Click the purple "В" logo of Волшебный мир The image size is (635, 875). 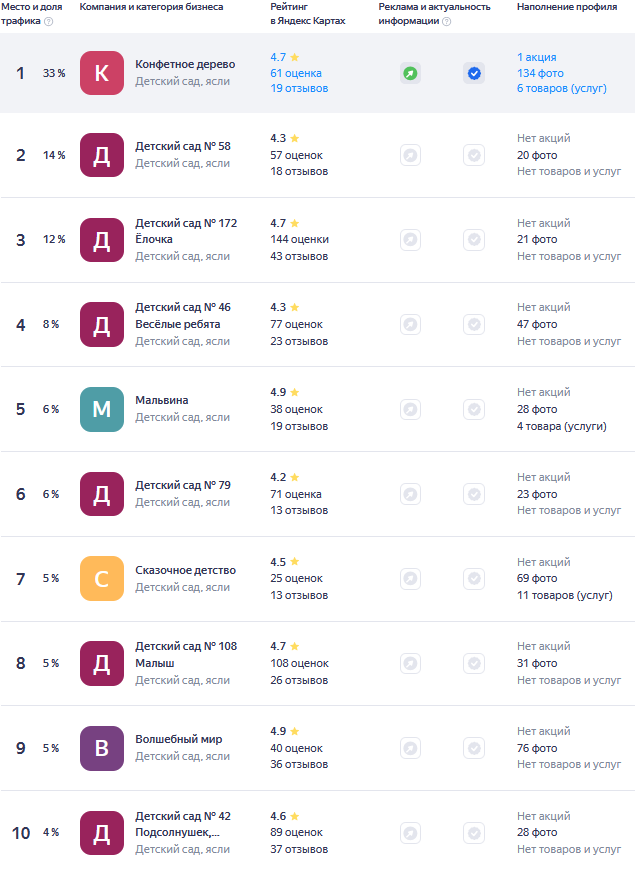(x=102, y=748)
